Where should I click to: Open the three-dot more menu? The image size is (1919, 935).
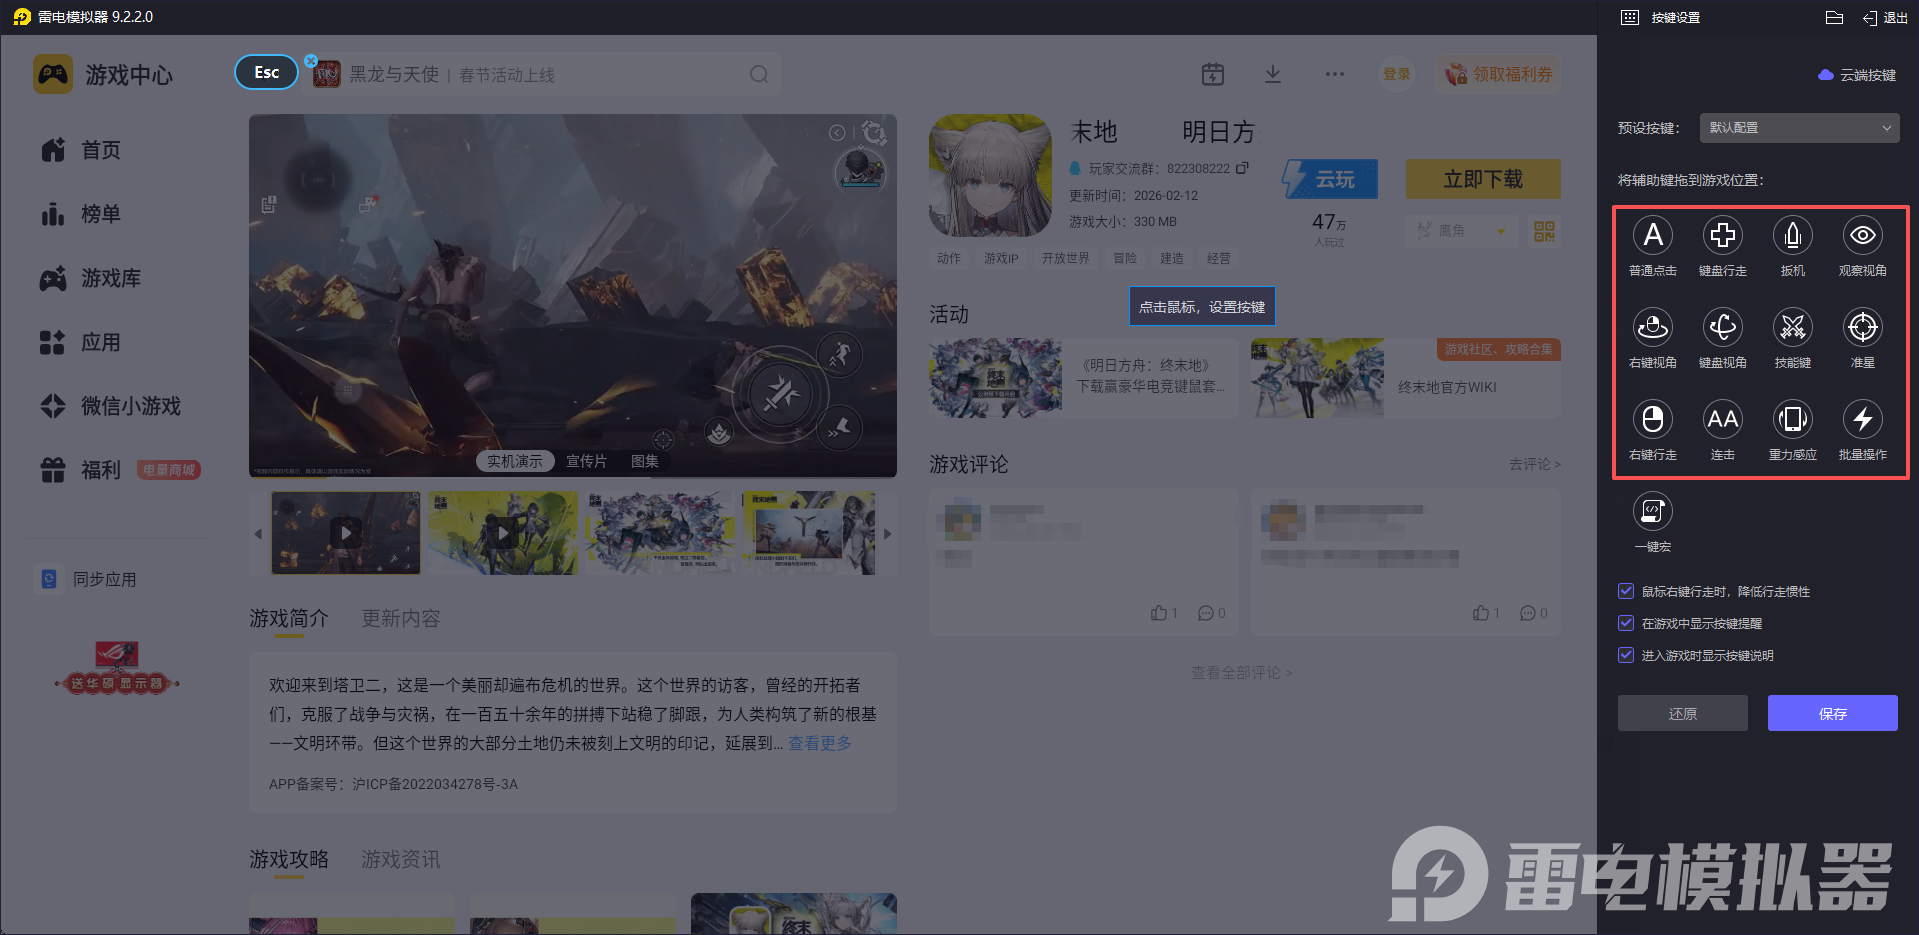pos(1335,74)
